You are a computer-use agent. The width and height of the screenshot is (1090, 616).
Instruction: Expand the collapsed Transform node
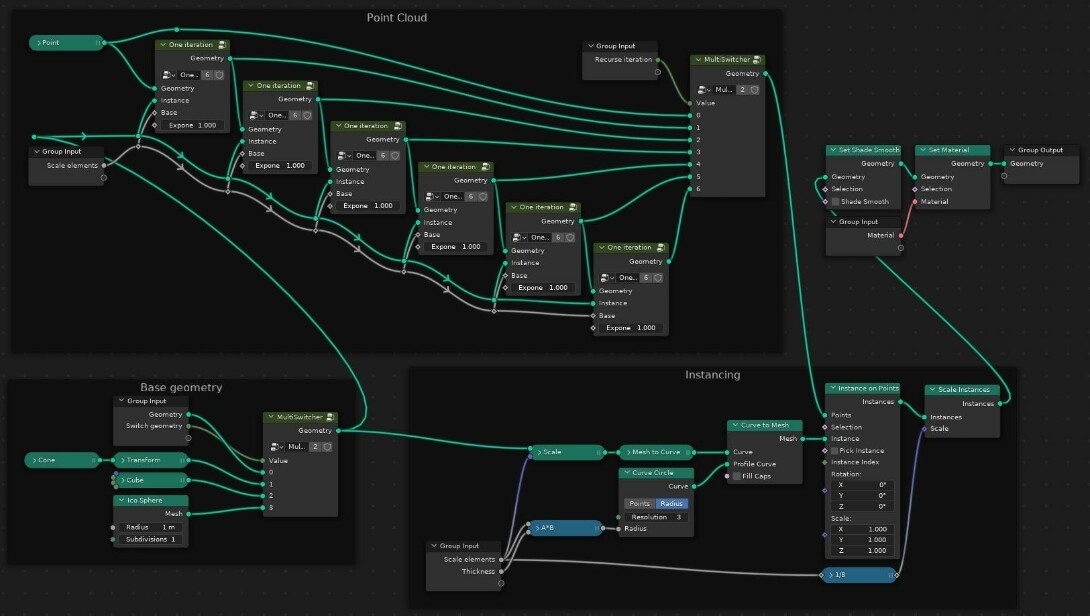[x=122, y=460]
